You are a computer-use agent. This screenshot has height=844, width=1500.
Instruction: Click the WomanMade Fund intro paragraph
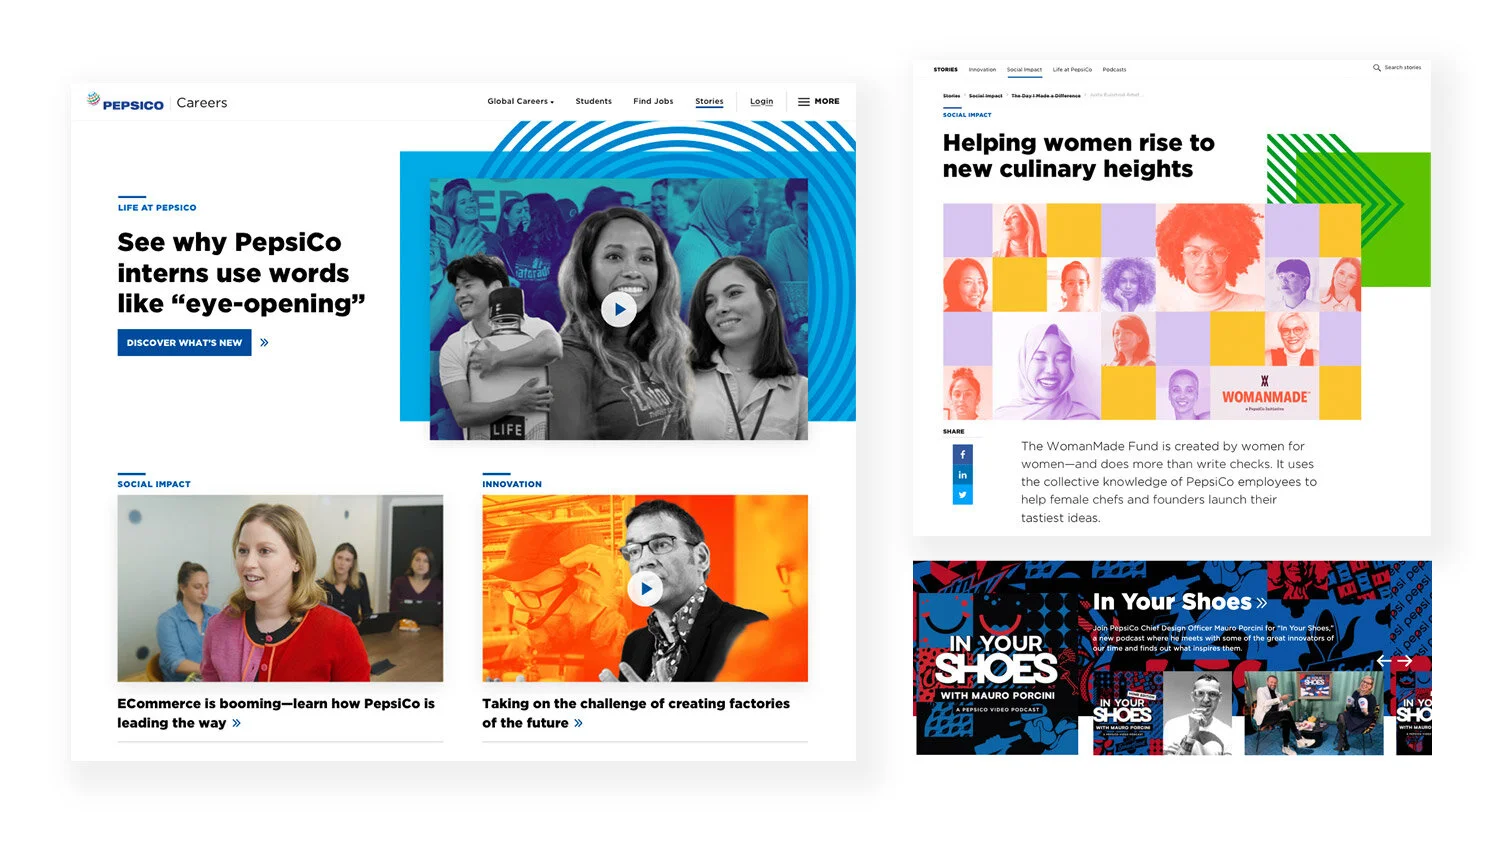pyautogui.click(x=1169, y=482)
